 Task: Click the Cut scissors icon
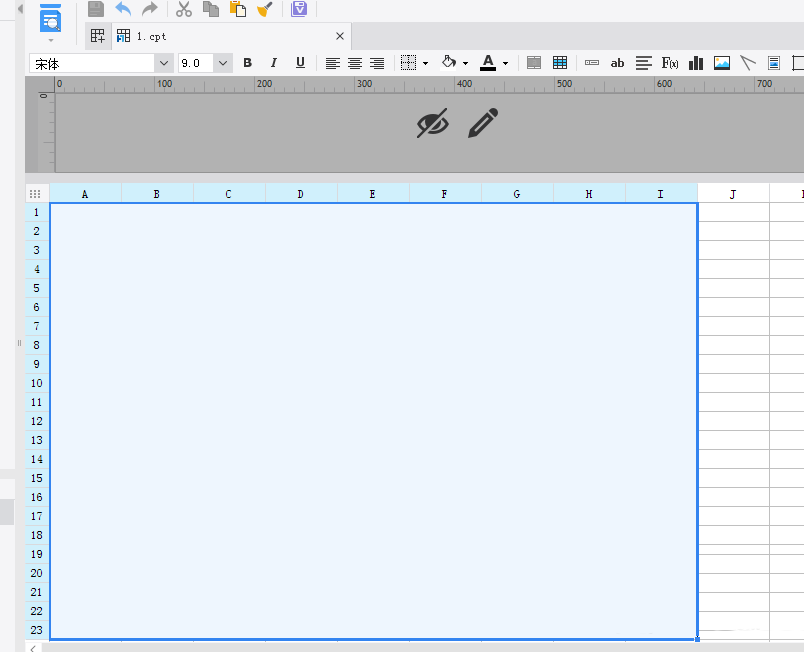pyautogui.click(x=184, y=9)
